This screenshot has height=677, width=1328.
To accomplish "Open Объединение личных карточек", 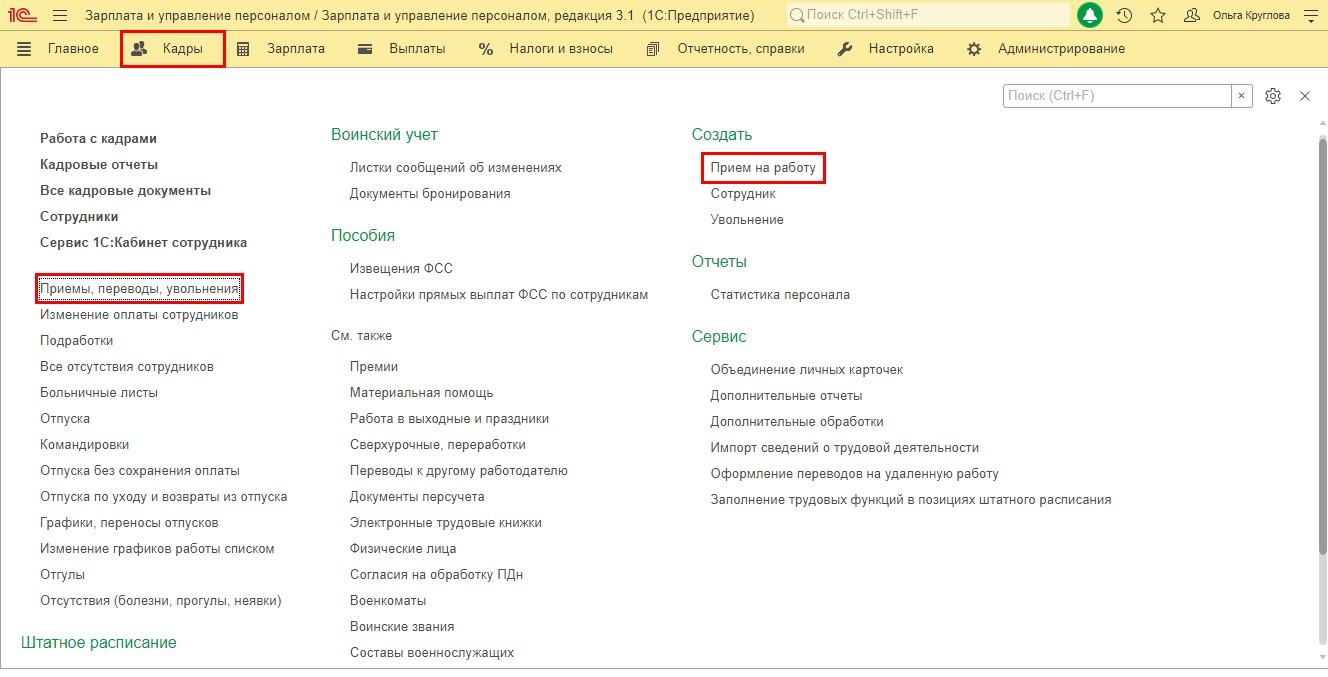I will click(x=807, y=370).
